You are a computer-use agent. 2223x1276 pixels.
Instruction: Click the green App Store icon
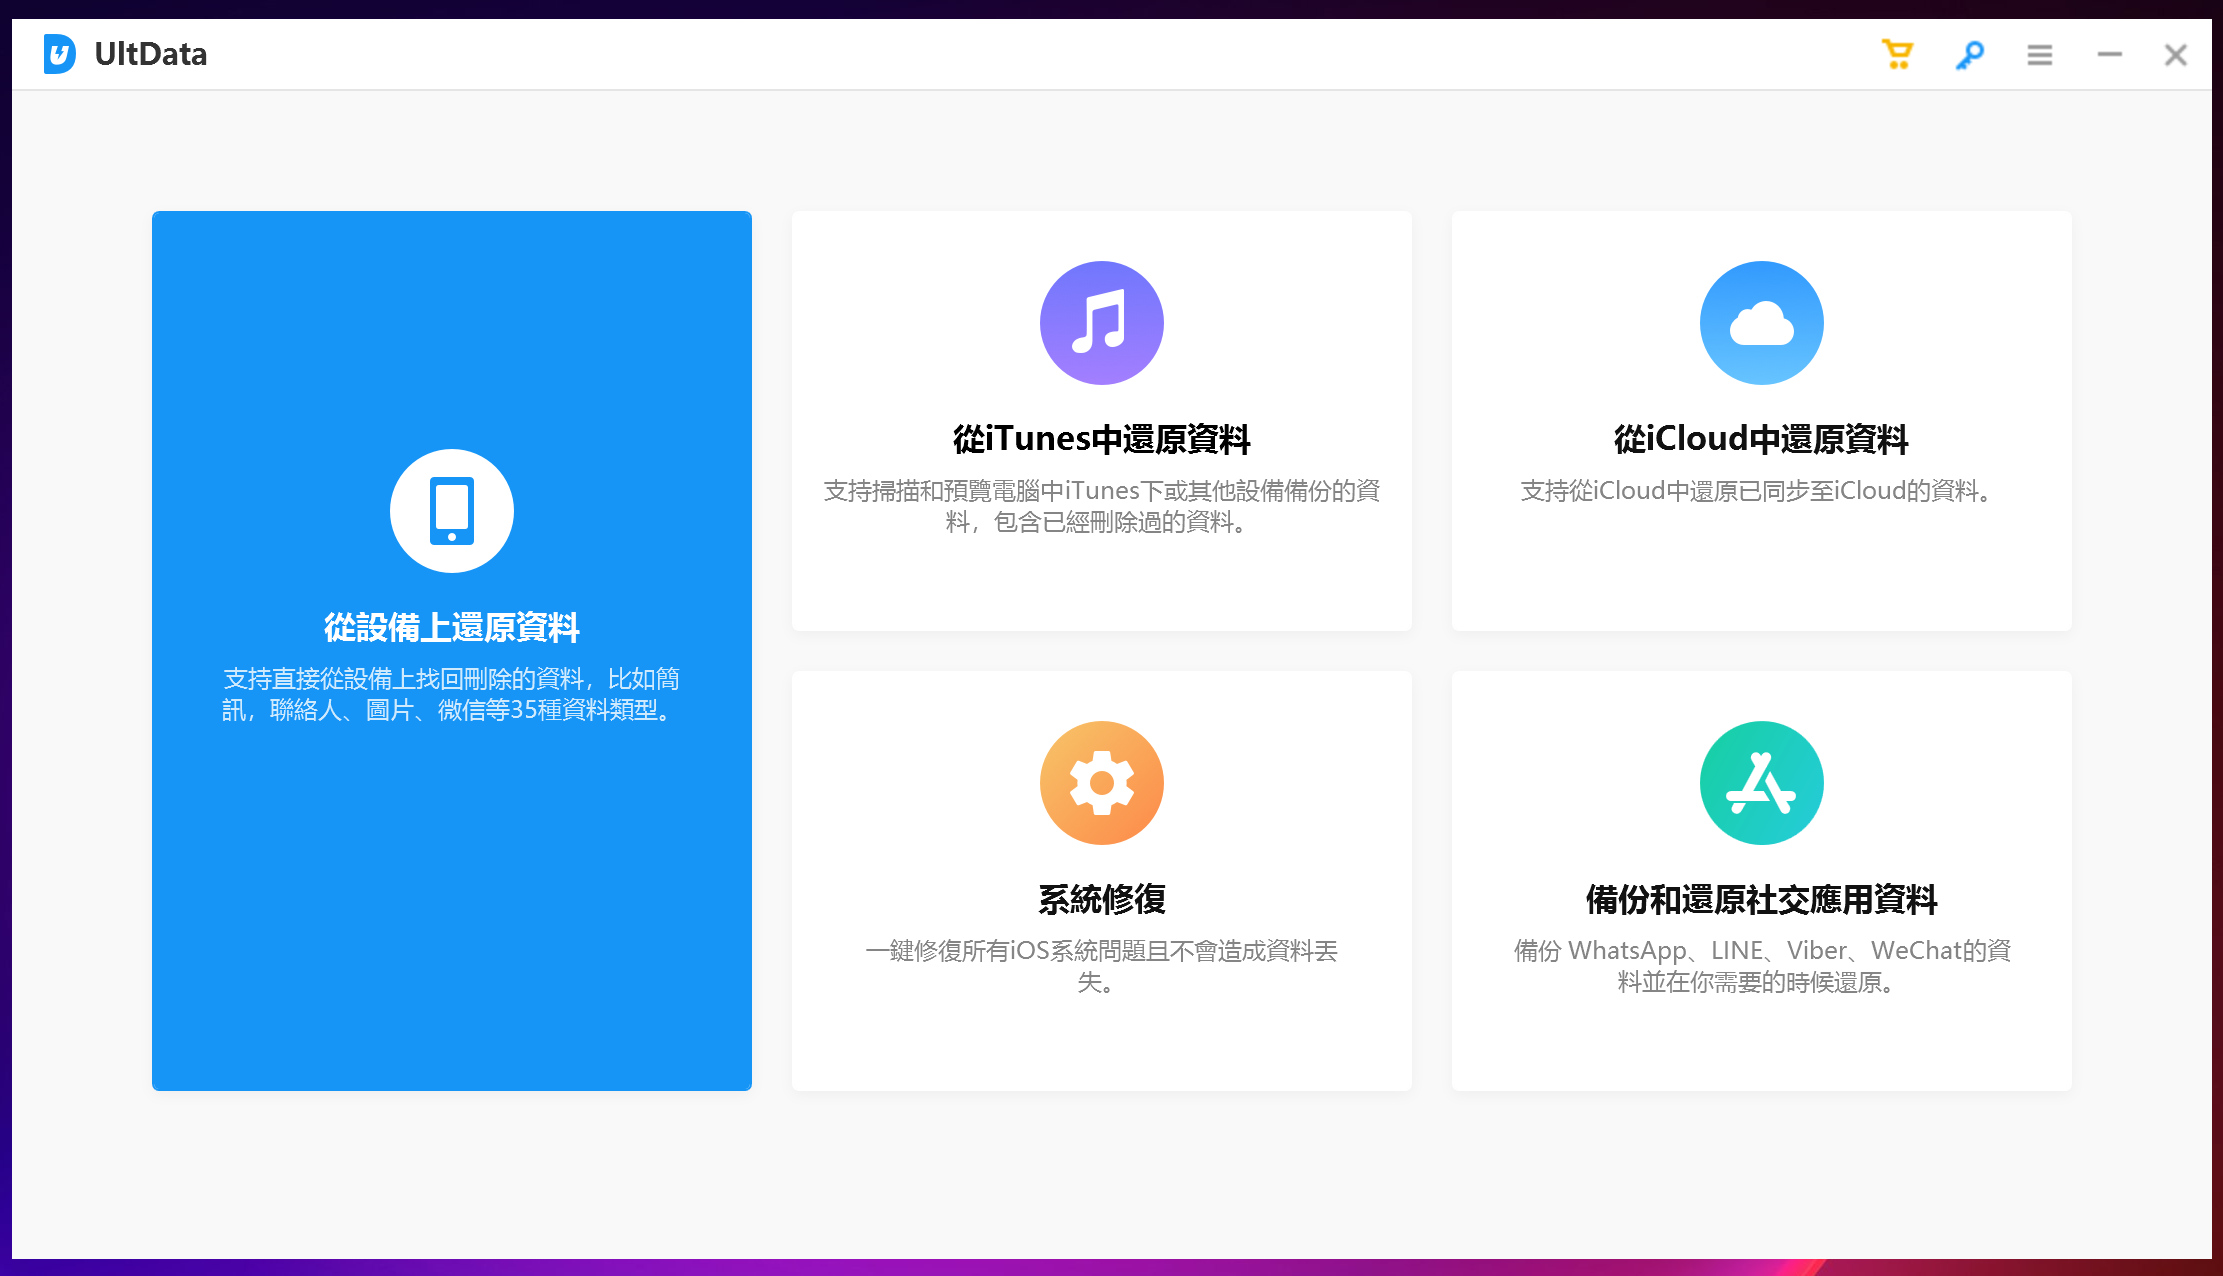pos(1762,783)
